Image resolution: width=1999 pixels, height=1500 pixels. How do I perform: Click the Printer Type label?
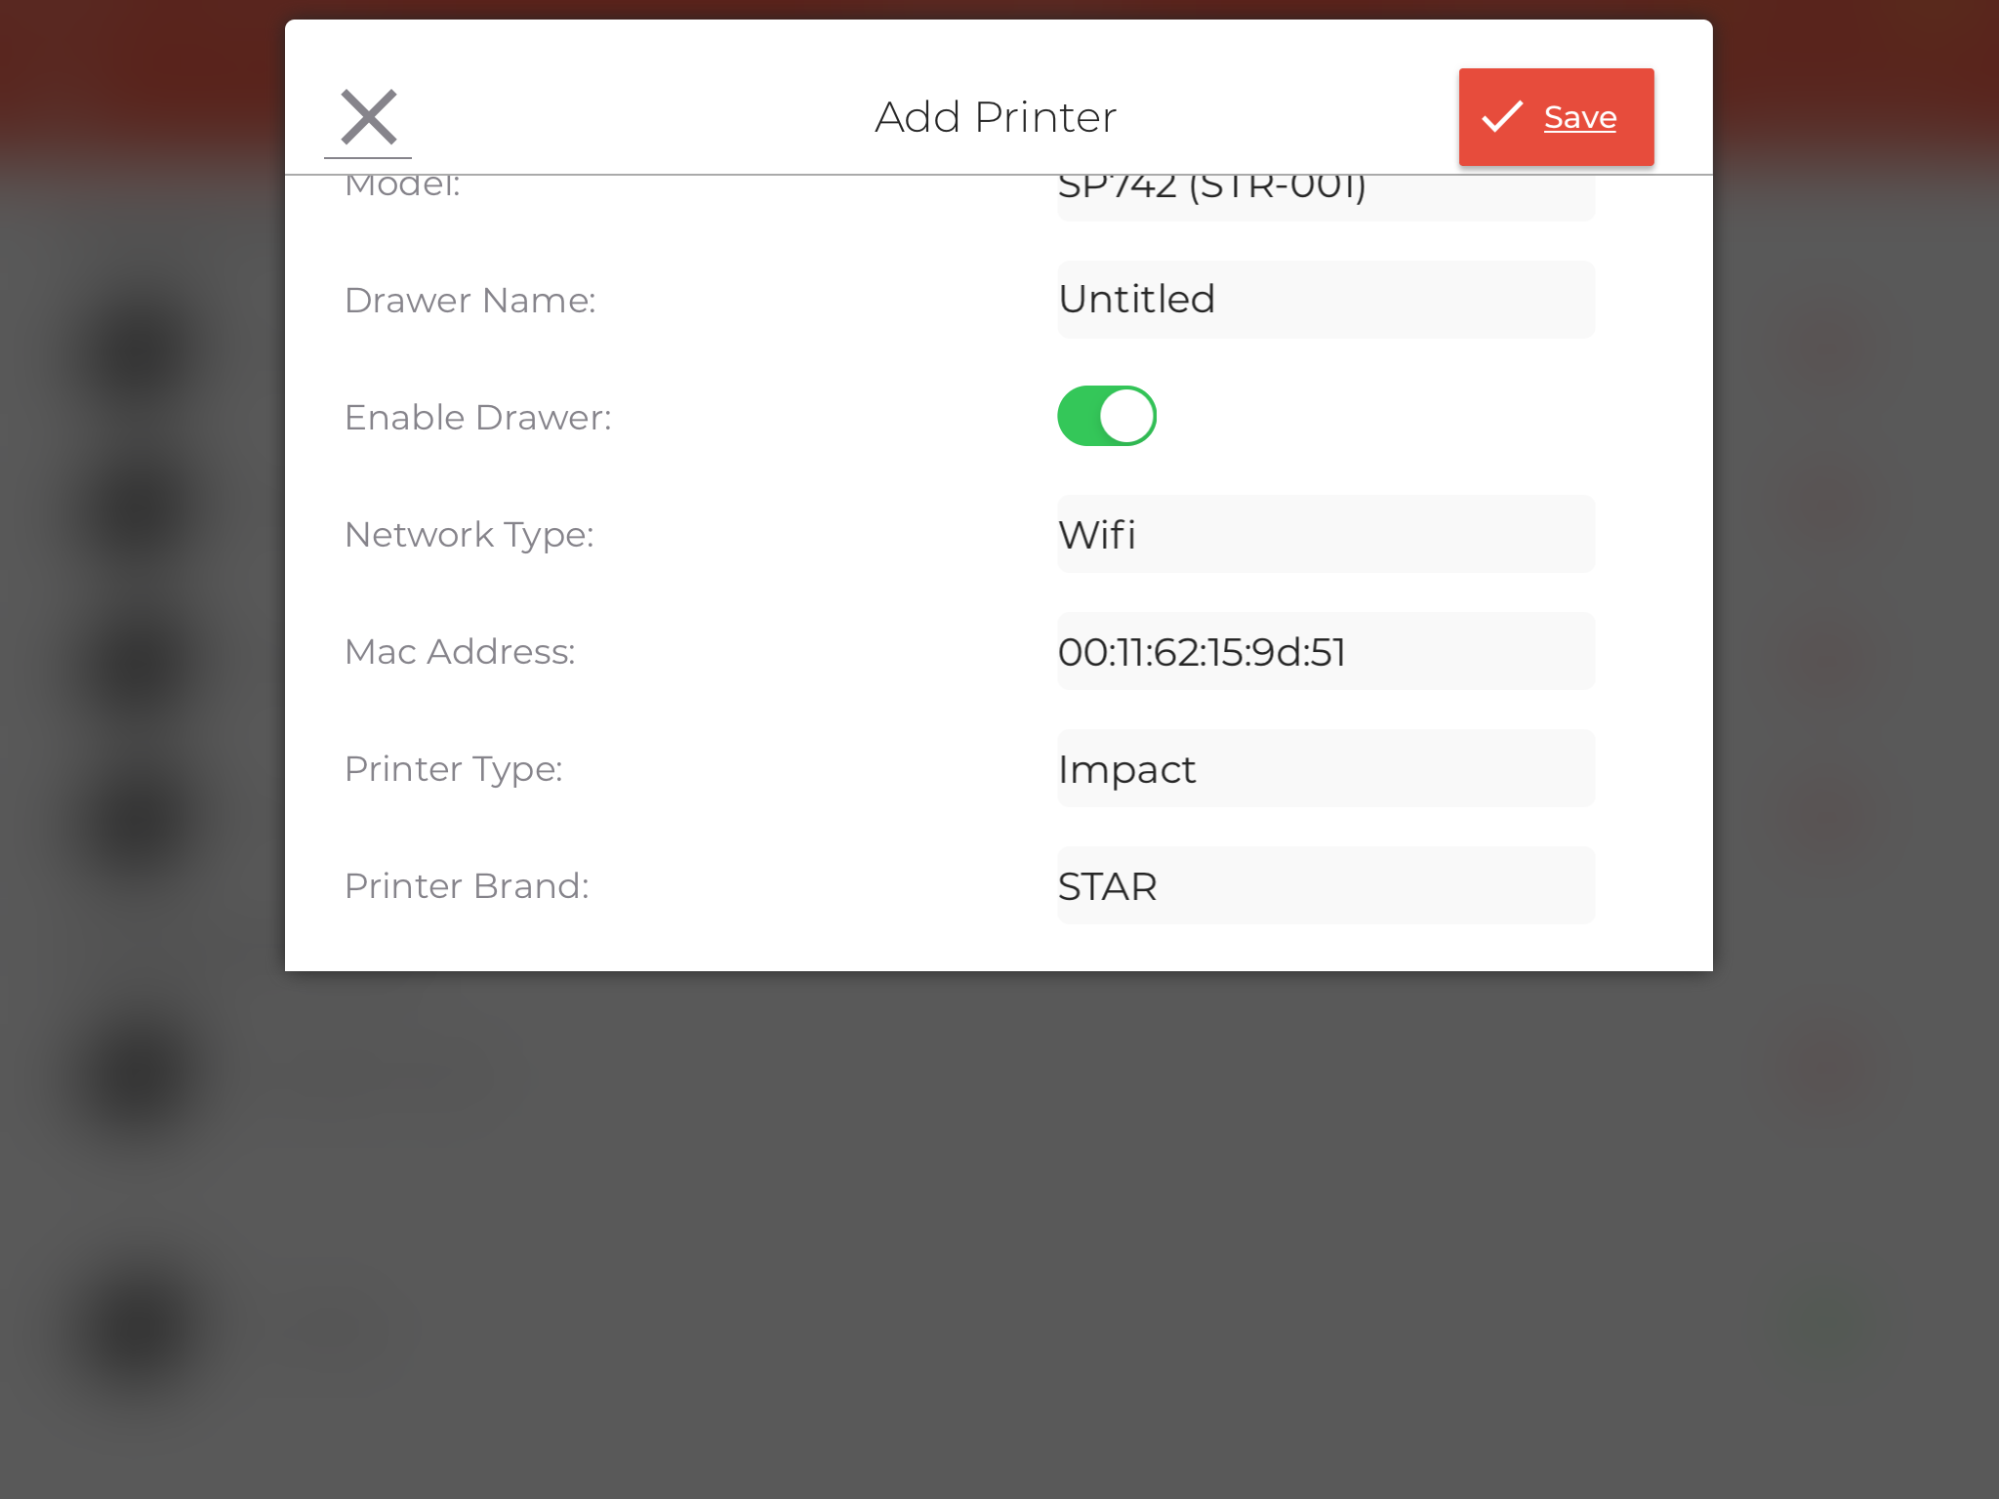[x=454, y=768]
